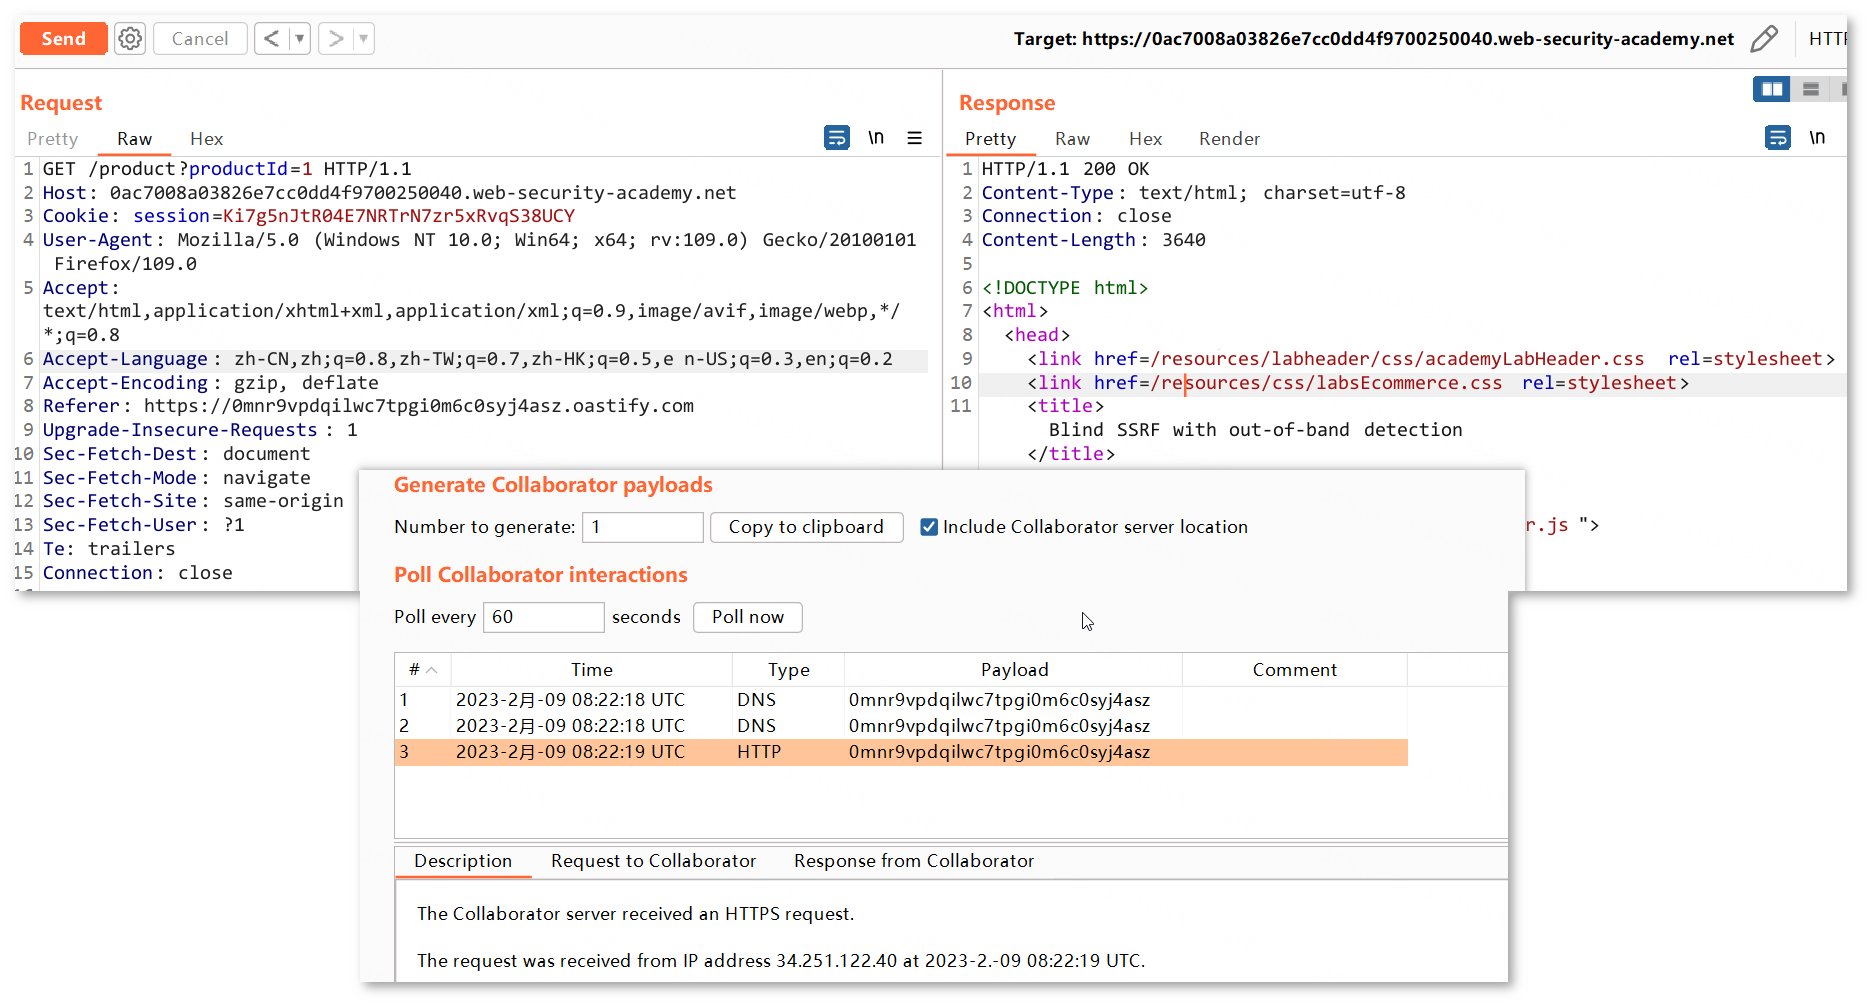Toggle show non-printable chars in Request panel

(x=876, y=138)
